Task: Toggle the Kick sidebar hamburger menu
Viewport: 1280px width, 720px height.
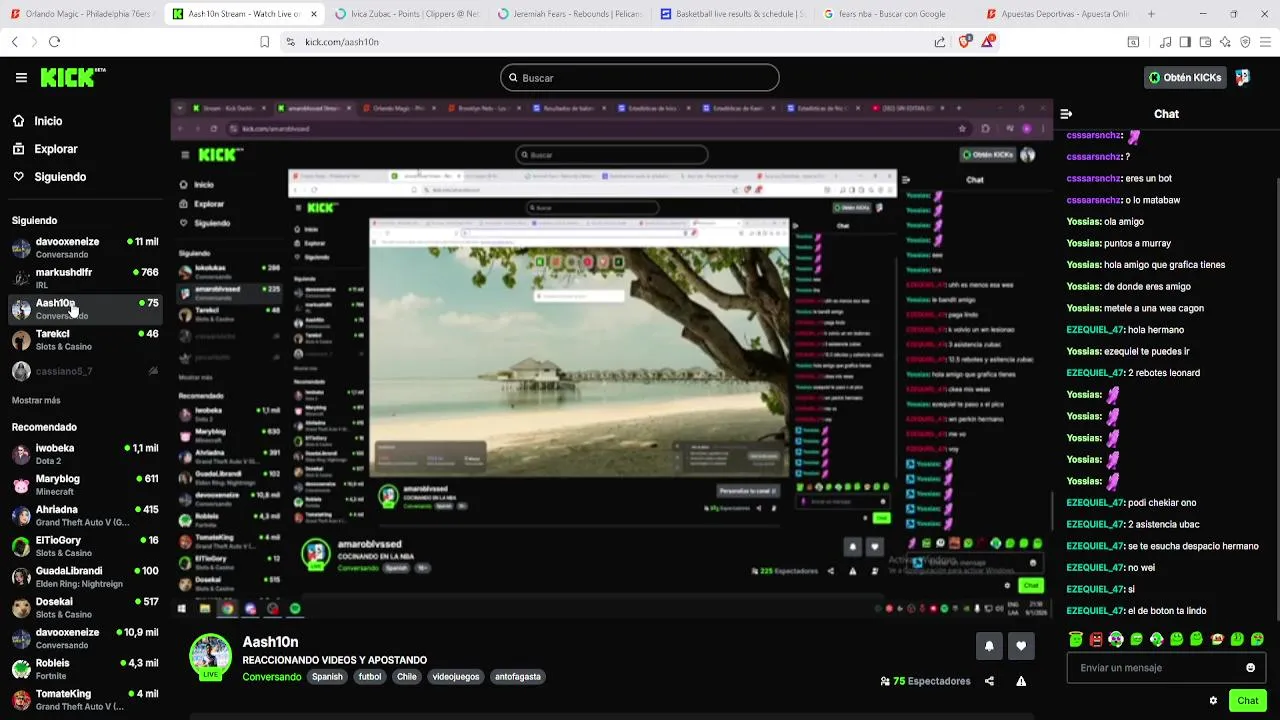Action: point(21,77)
